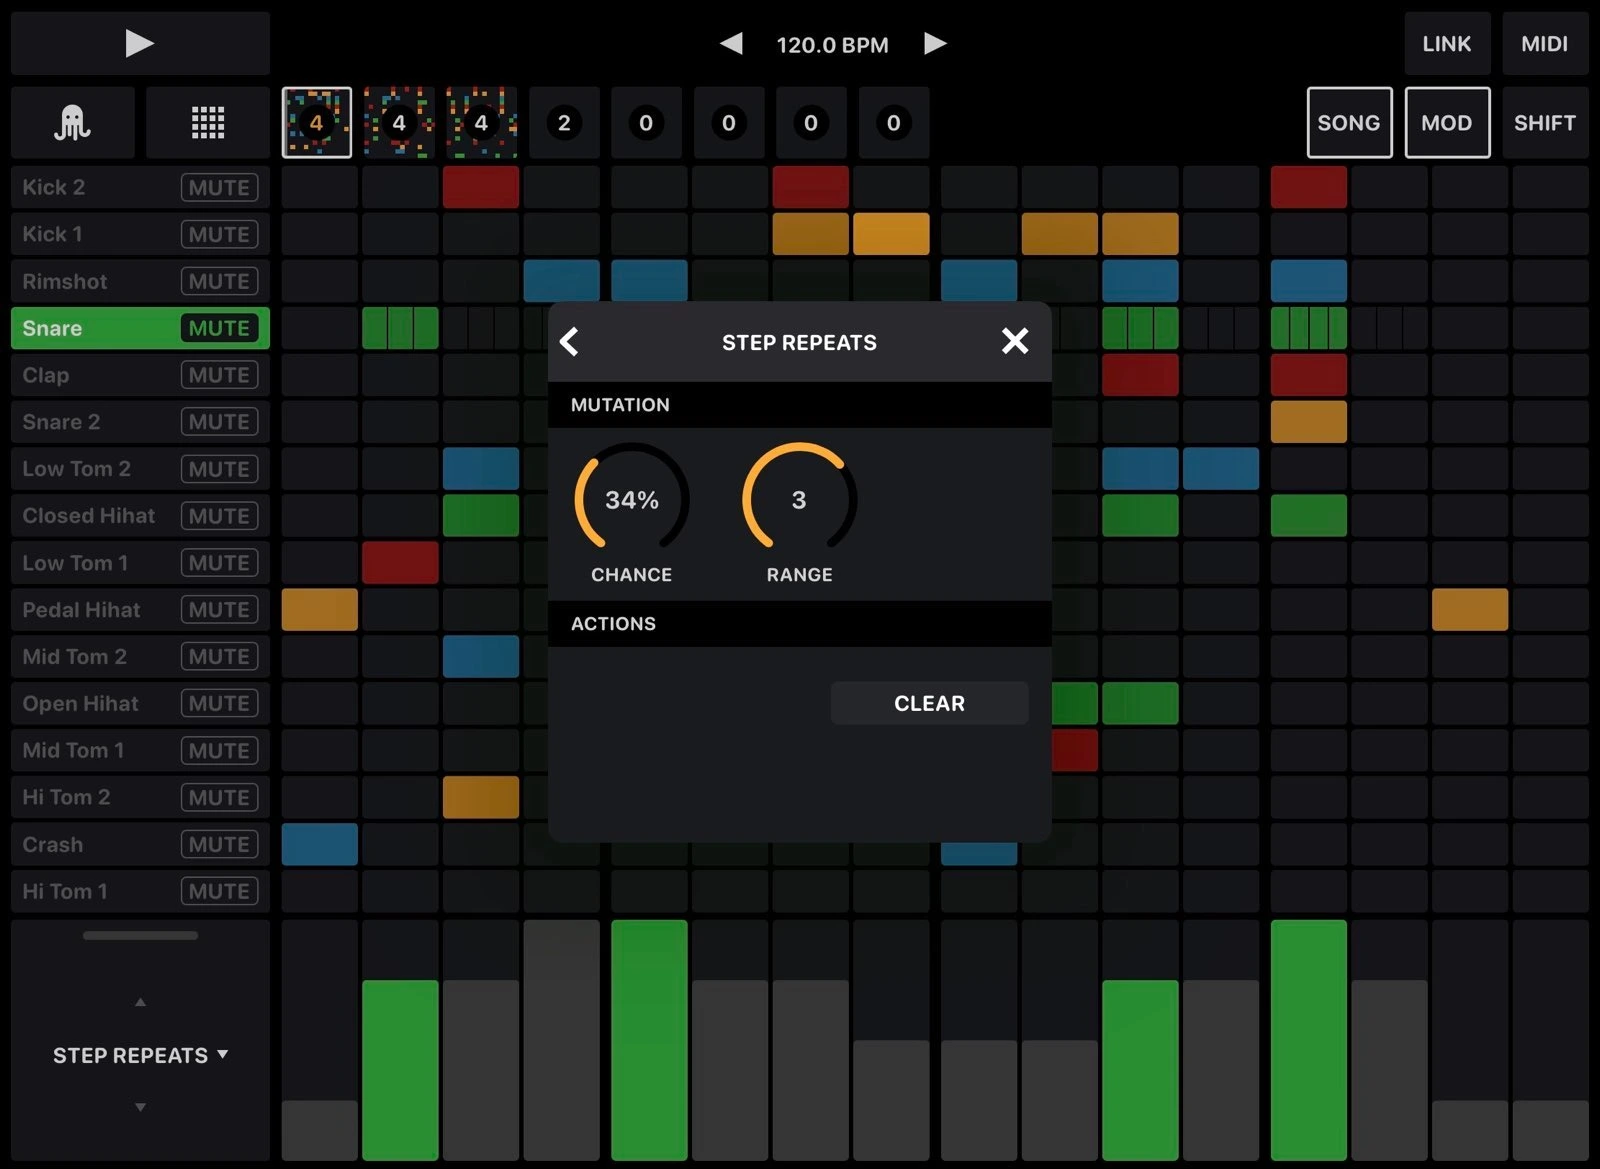The width and height of the screenshot is (1600, 1169).
Task: Click the Clear button
Action: pos(929,703)
